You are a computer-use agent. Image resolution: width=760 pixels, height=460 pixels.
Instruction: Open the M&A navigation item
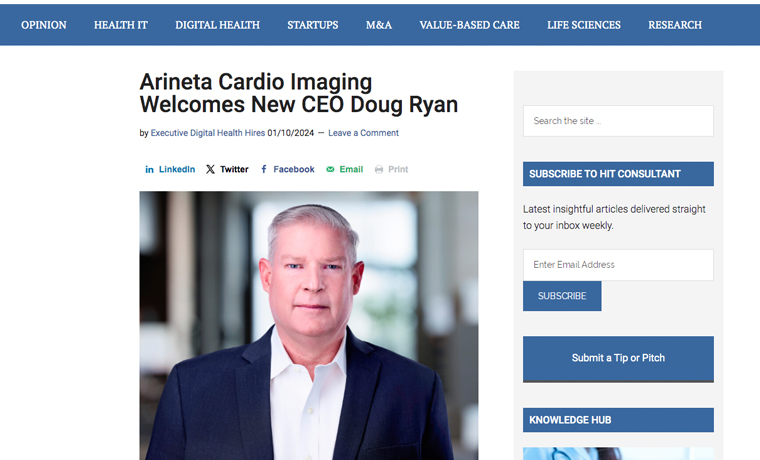click(x=379, y=25)
